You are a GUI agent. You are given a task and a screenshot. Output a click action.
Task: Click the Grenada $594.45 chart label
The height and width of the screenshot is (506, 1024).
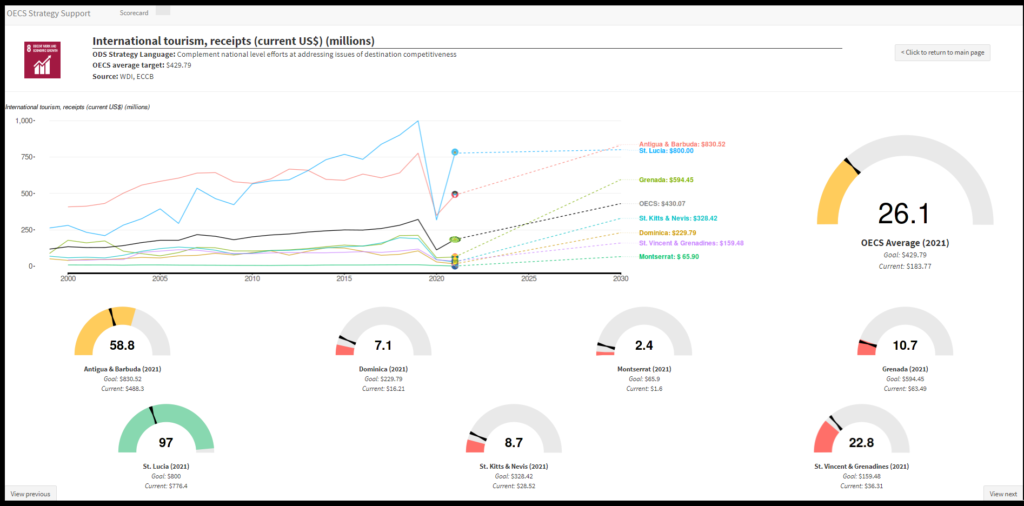(x=665, y=180)
